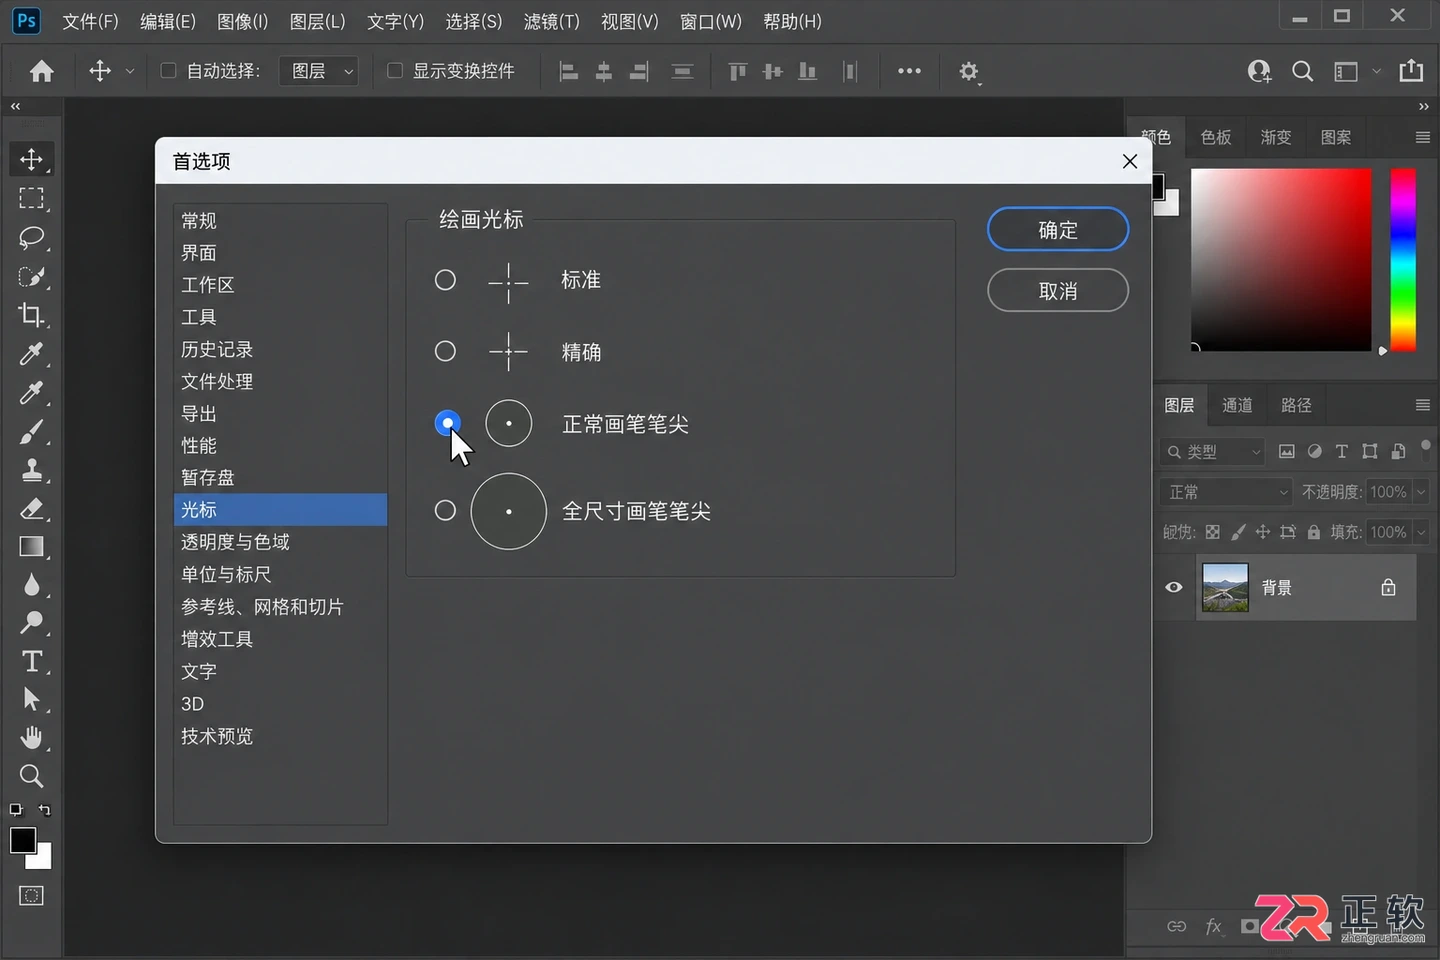Open the 类型 layer filter dropdown

pyautogui.click(x=1213, y=452)
